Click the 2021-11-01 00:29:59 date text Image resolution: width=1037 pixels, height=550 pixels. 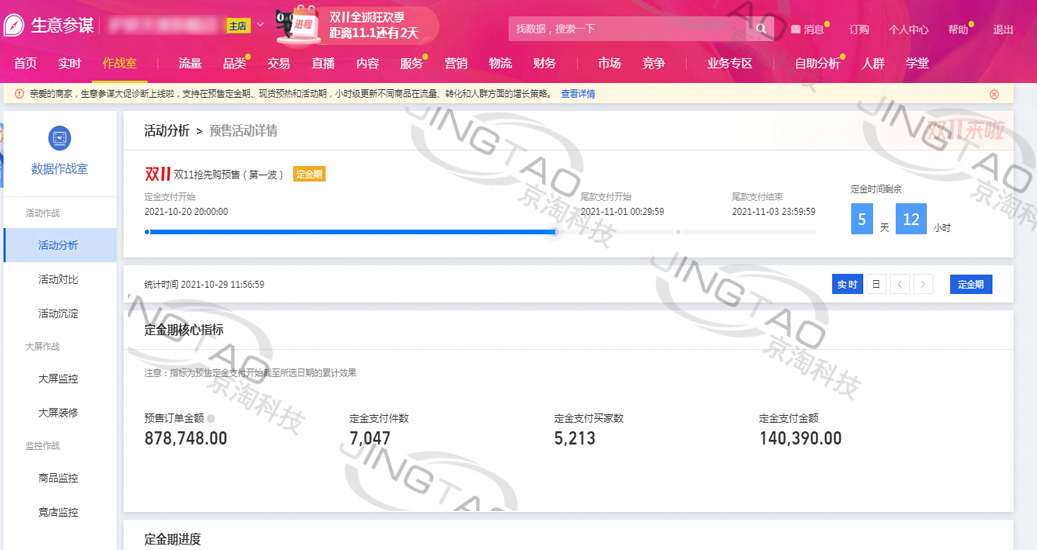[x=622, y=212]
